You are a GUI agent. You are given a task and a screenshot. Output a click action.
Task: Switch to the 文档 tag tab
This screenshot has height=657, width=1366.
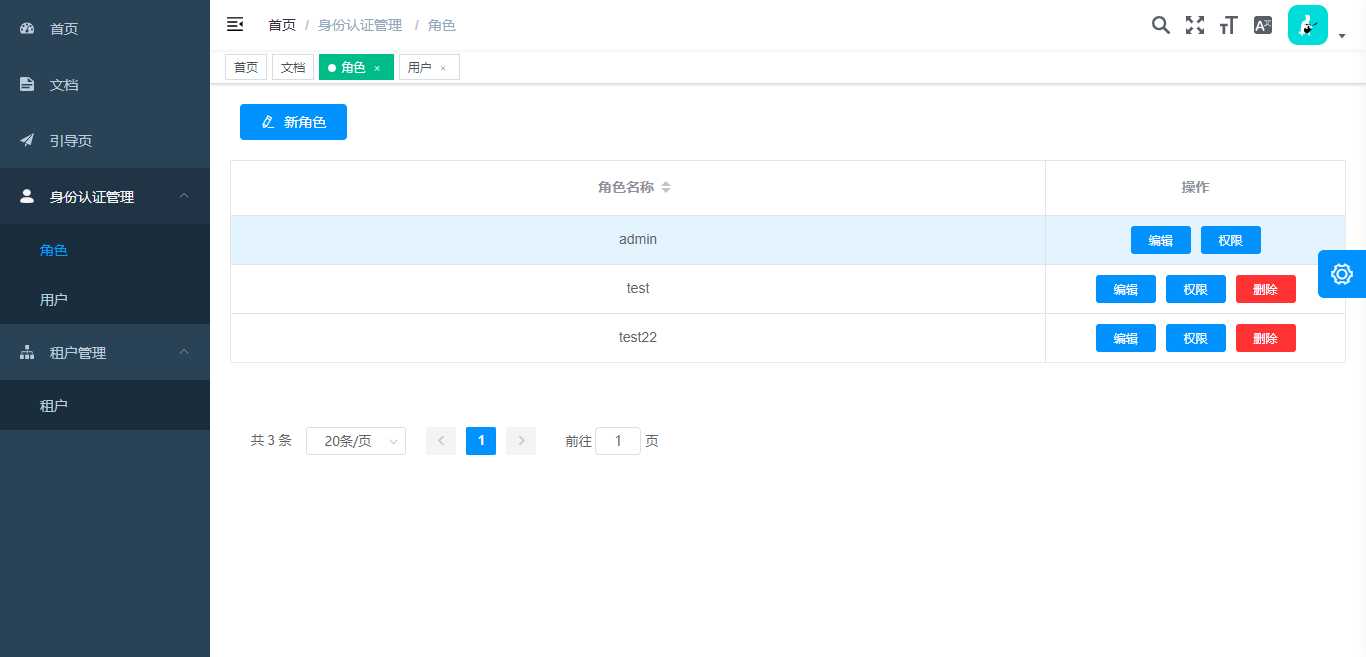(x=293, y=67)
